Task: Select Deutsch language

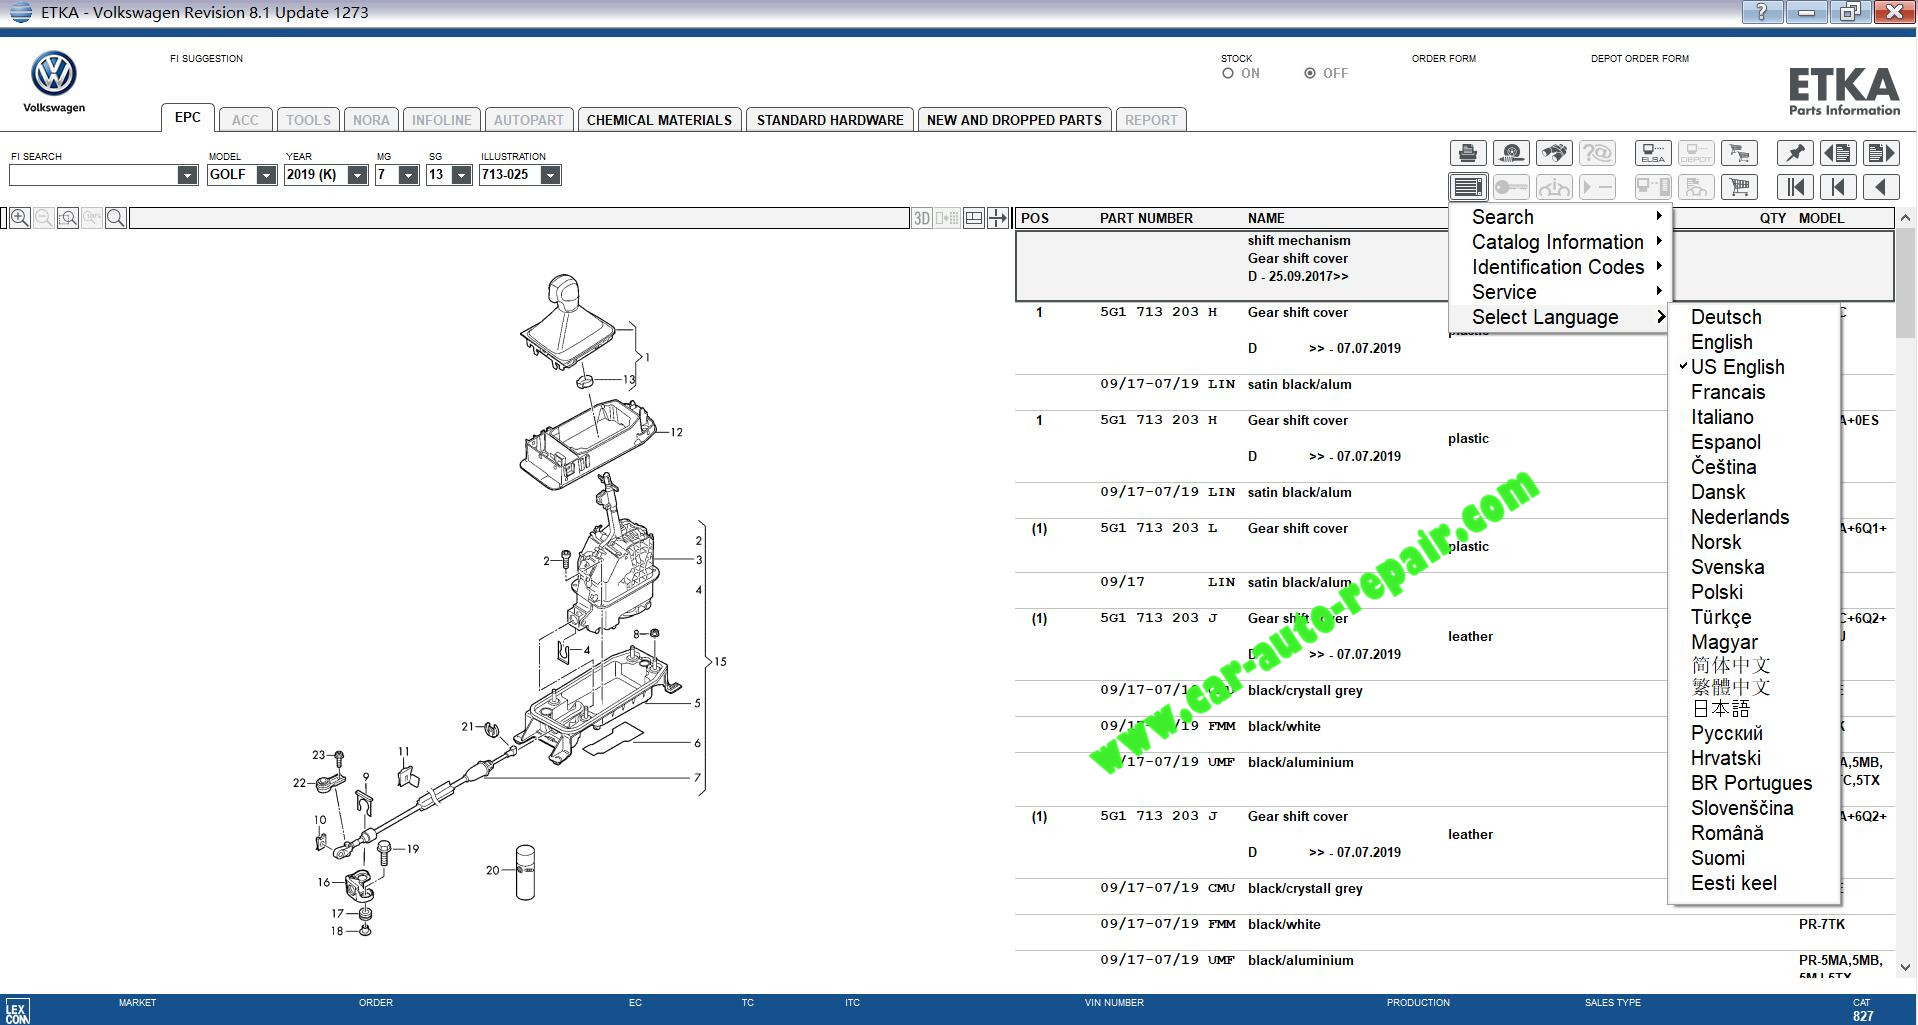Action: point(1726,317)
